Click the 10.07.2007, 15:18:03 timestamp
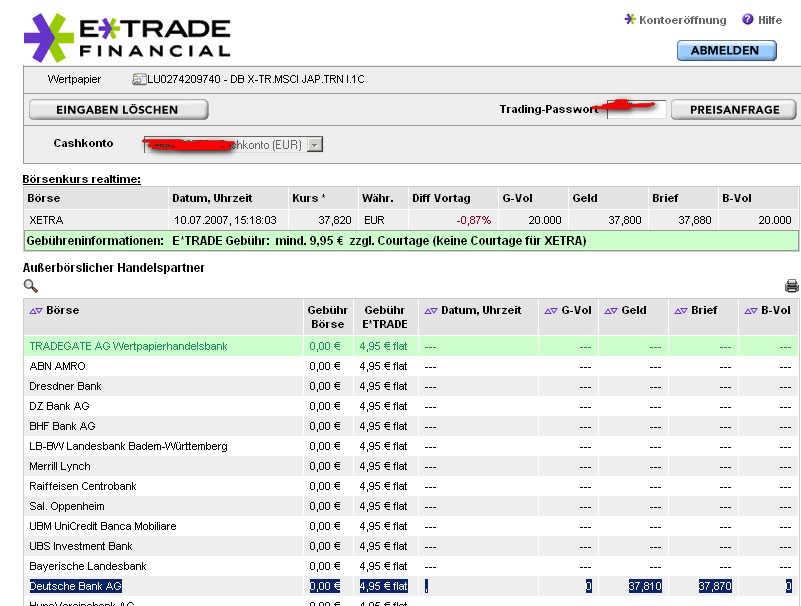 (225, 220)
